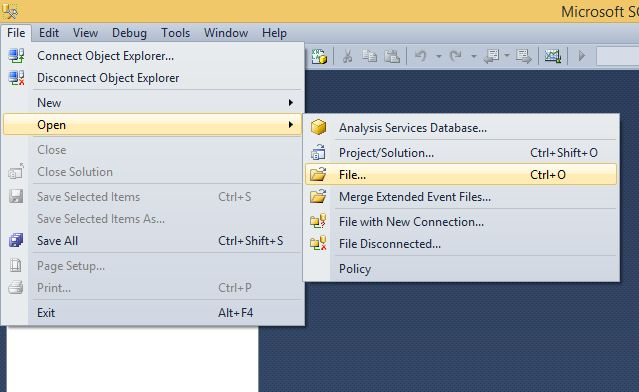
Task: Click the Ctrl+Shift+O shortcut text
Action: pos(564,153)
